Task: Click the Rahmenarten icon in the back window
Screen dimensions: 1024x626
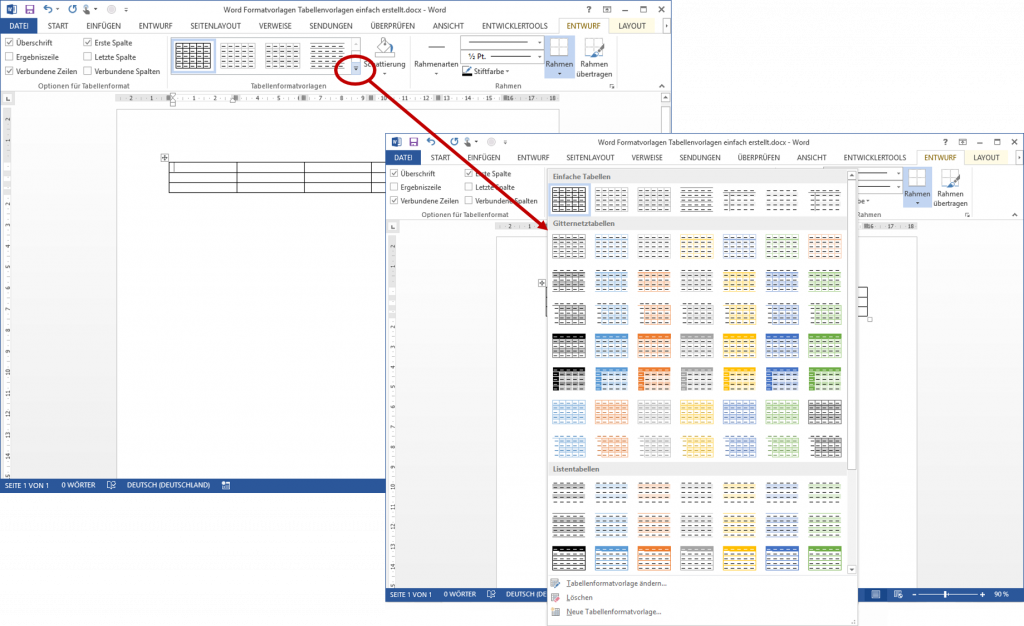Action: click(x=436, y=48)
